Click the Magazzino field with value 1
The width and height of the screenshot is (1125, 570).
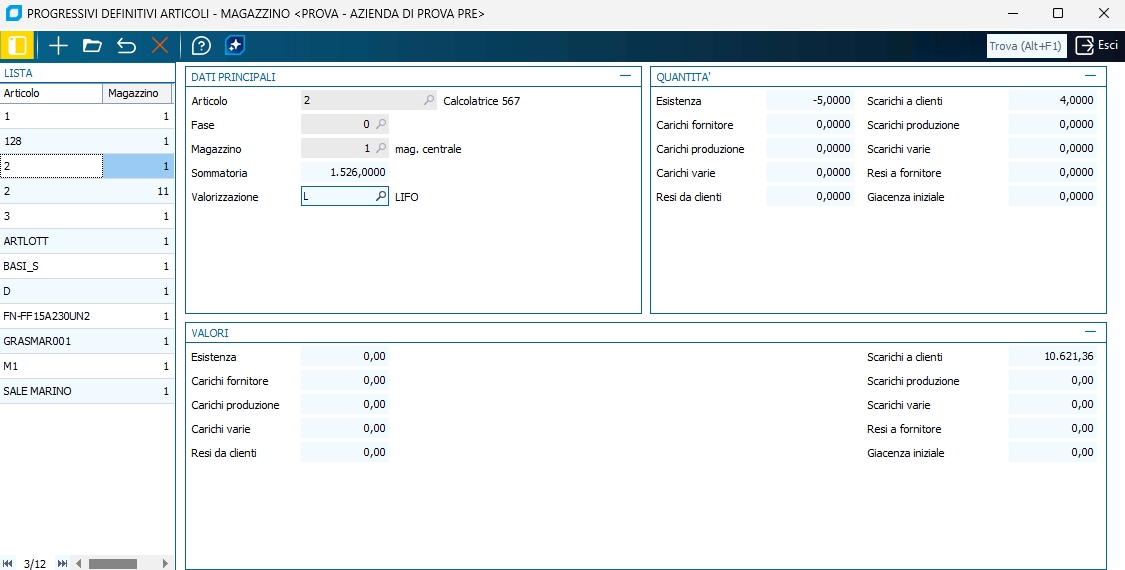coord(344,149)
